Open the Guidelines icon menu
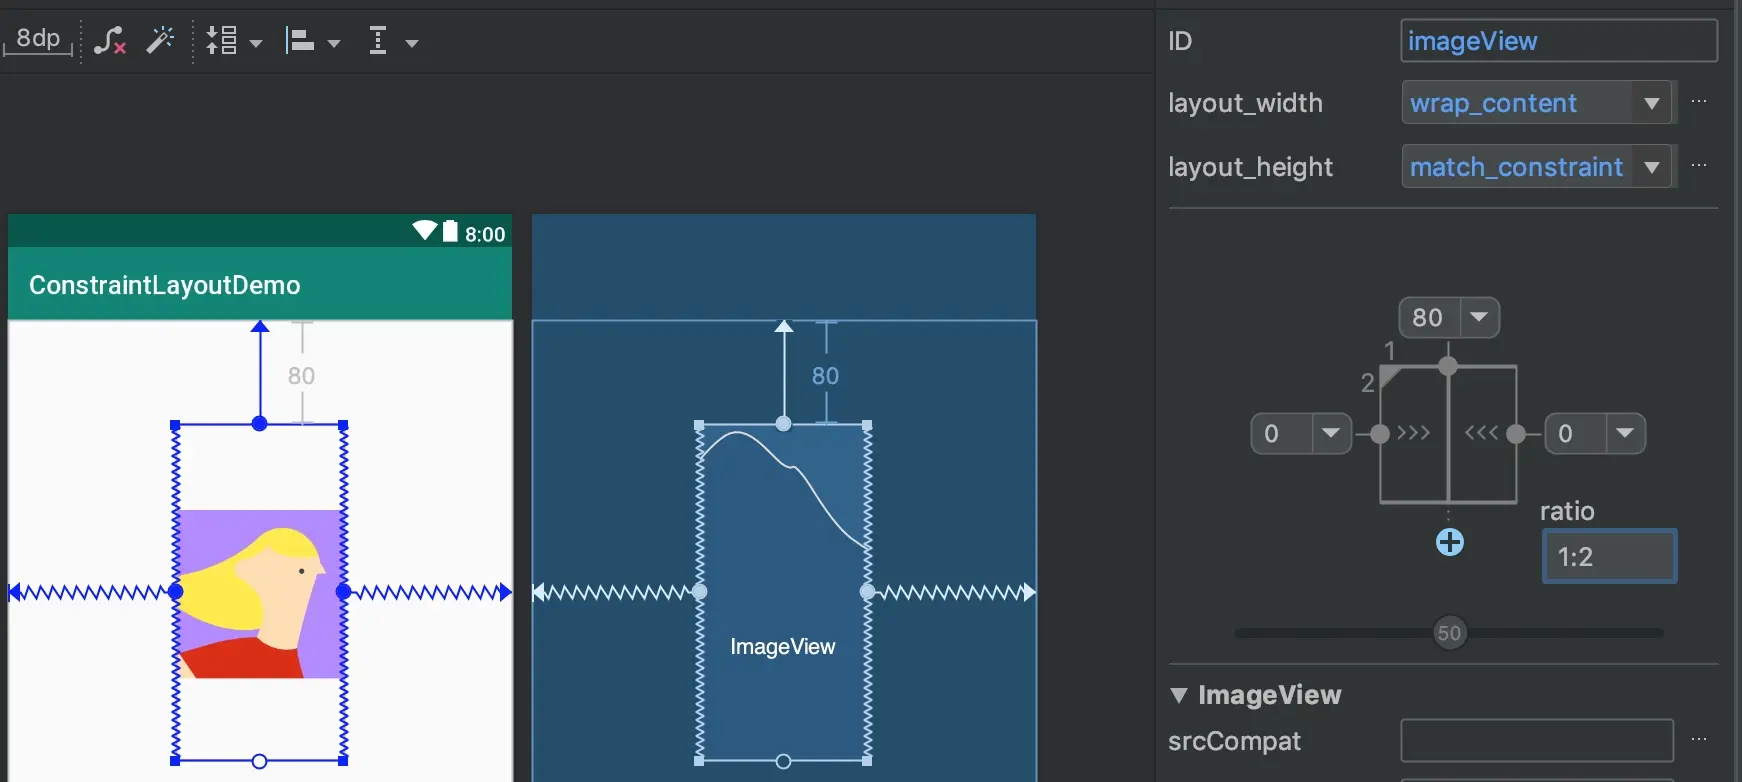The height and width of the screenshot is (782, 1742). 391,42
